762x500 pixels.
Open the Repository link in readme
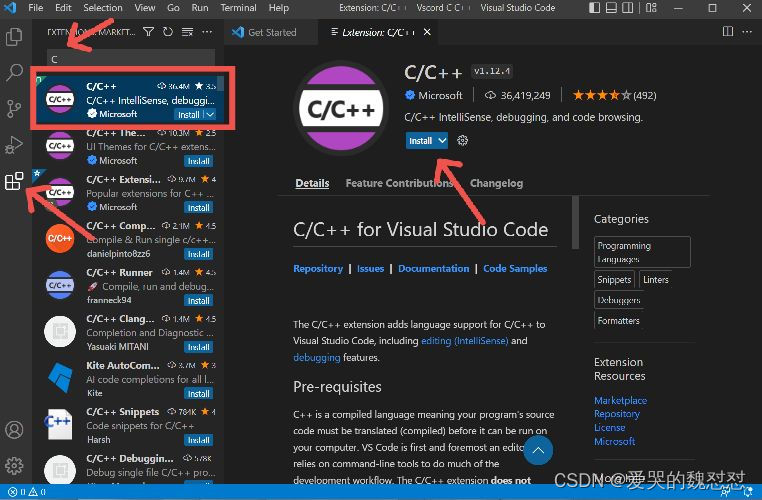(x=318, y=269)
